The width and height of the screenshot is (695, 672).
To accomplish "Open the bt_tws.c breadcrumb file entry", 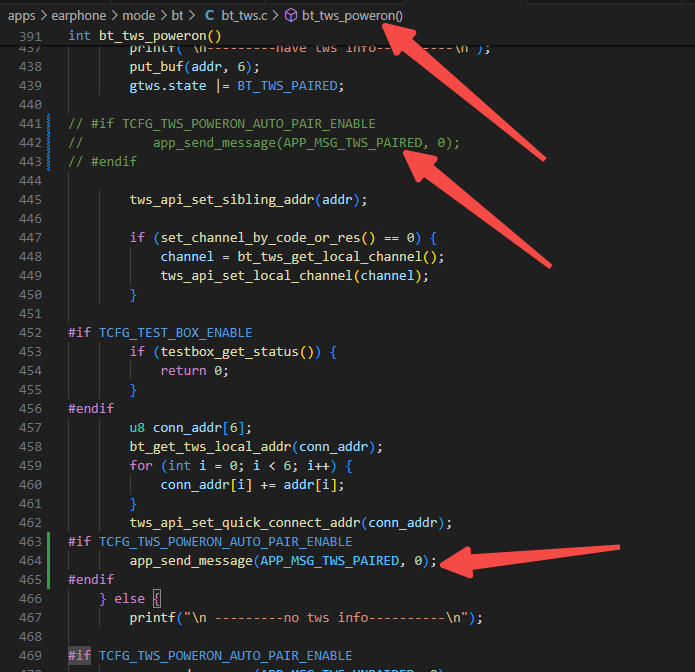I will tap(244, 16).
